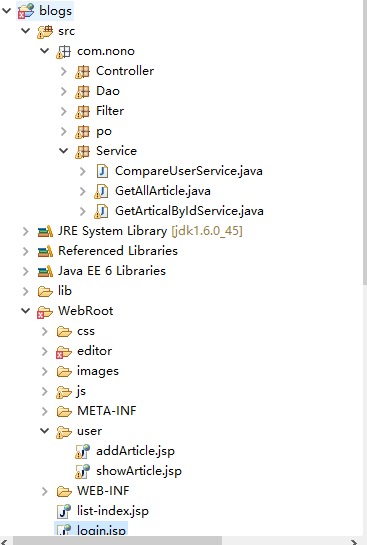The height and width of the screenshot is (545, 367).
Task: Select GetArticalByIdService.java in the tree
Action: click(189, 211)
